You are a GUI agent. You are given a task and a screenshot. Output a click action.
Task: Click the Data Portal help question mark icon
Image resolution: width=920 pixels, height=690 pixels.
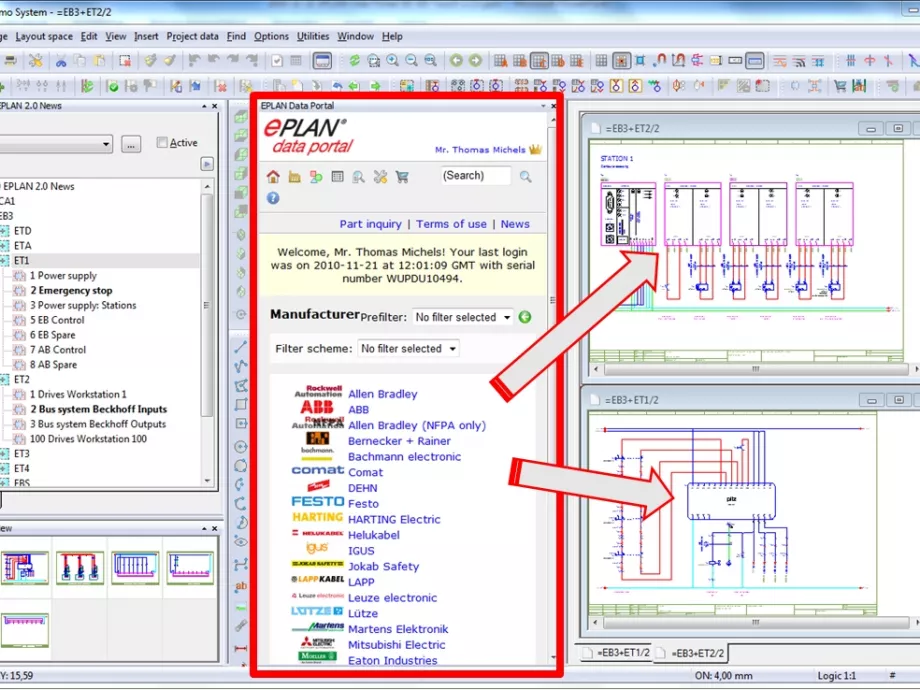point(273,198)
